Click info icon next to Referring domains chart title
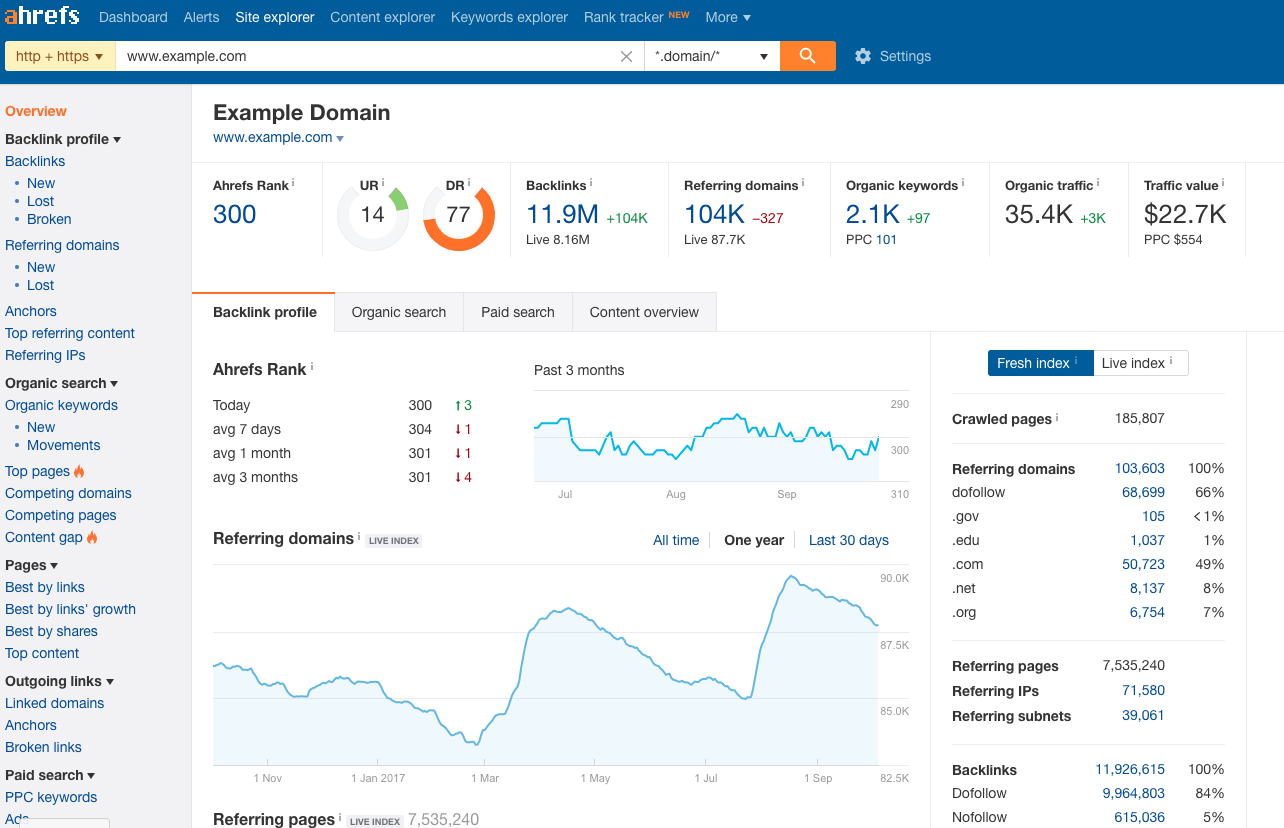The width and height of the screenshot is (1284, 828). coord(359,536)
